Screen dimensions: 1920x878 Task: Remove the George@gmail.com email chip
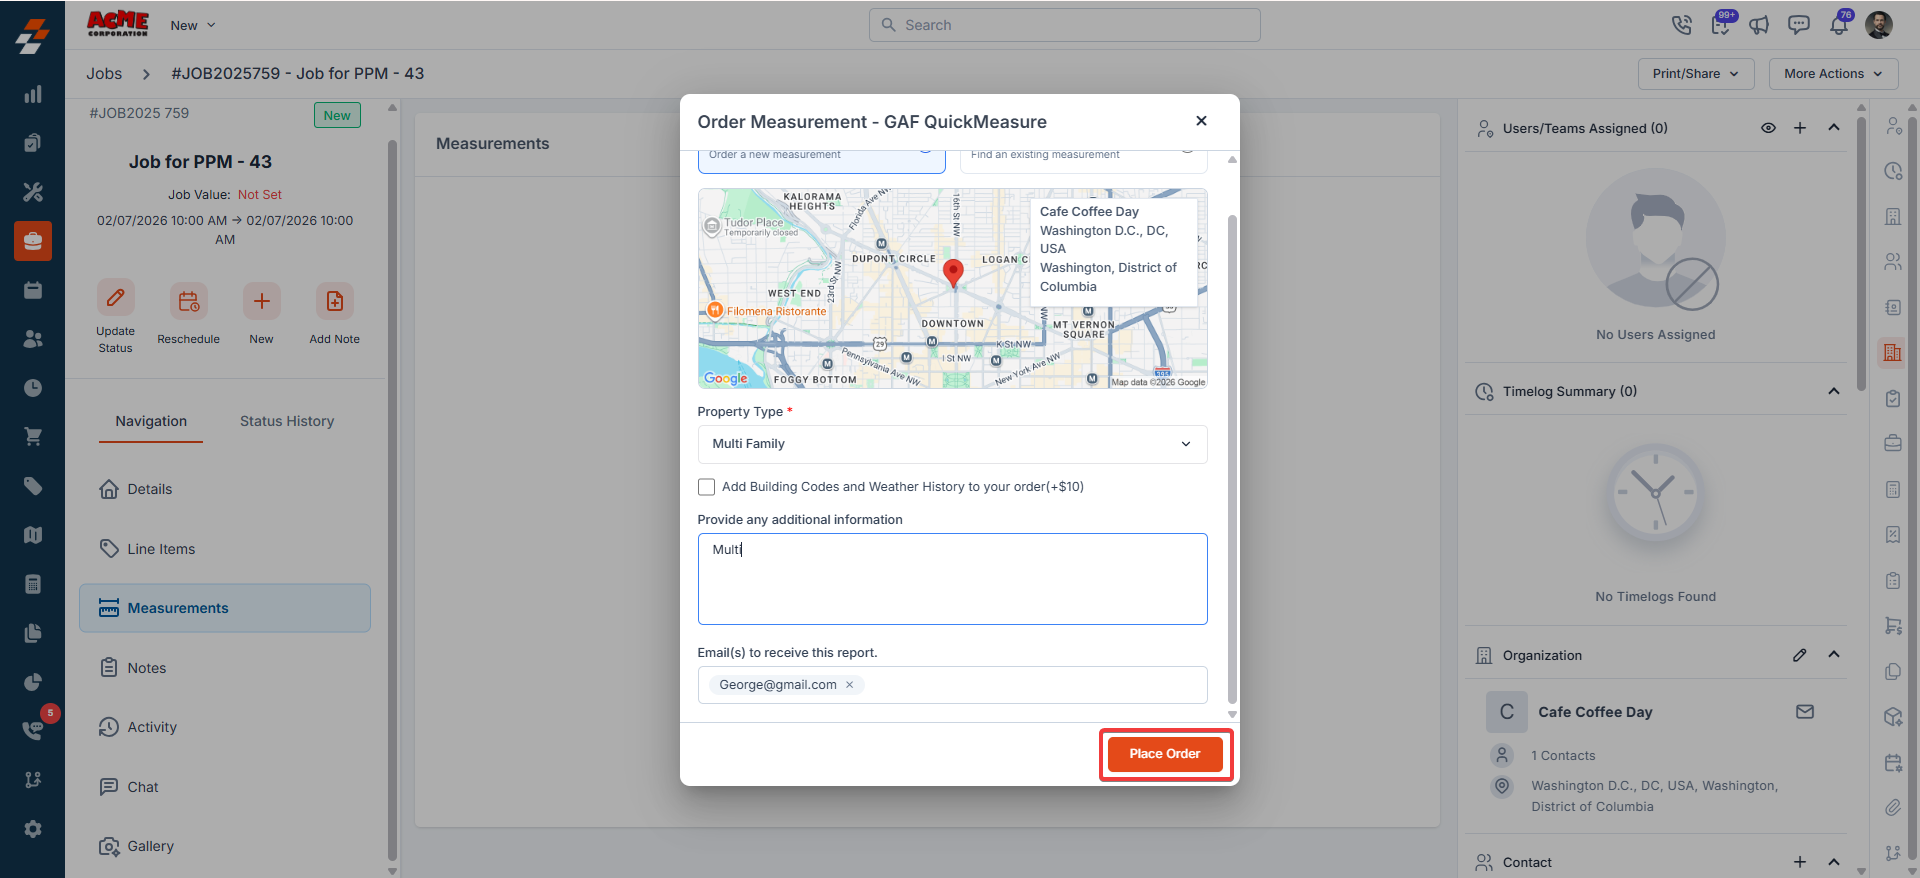pos(850,685)
